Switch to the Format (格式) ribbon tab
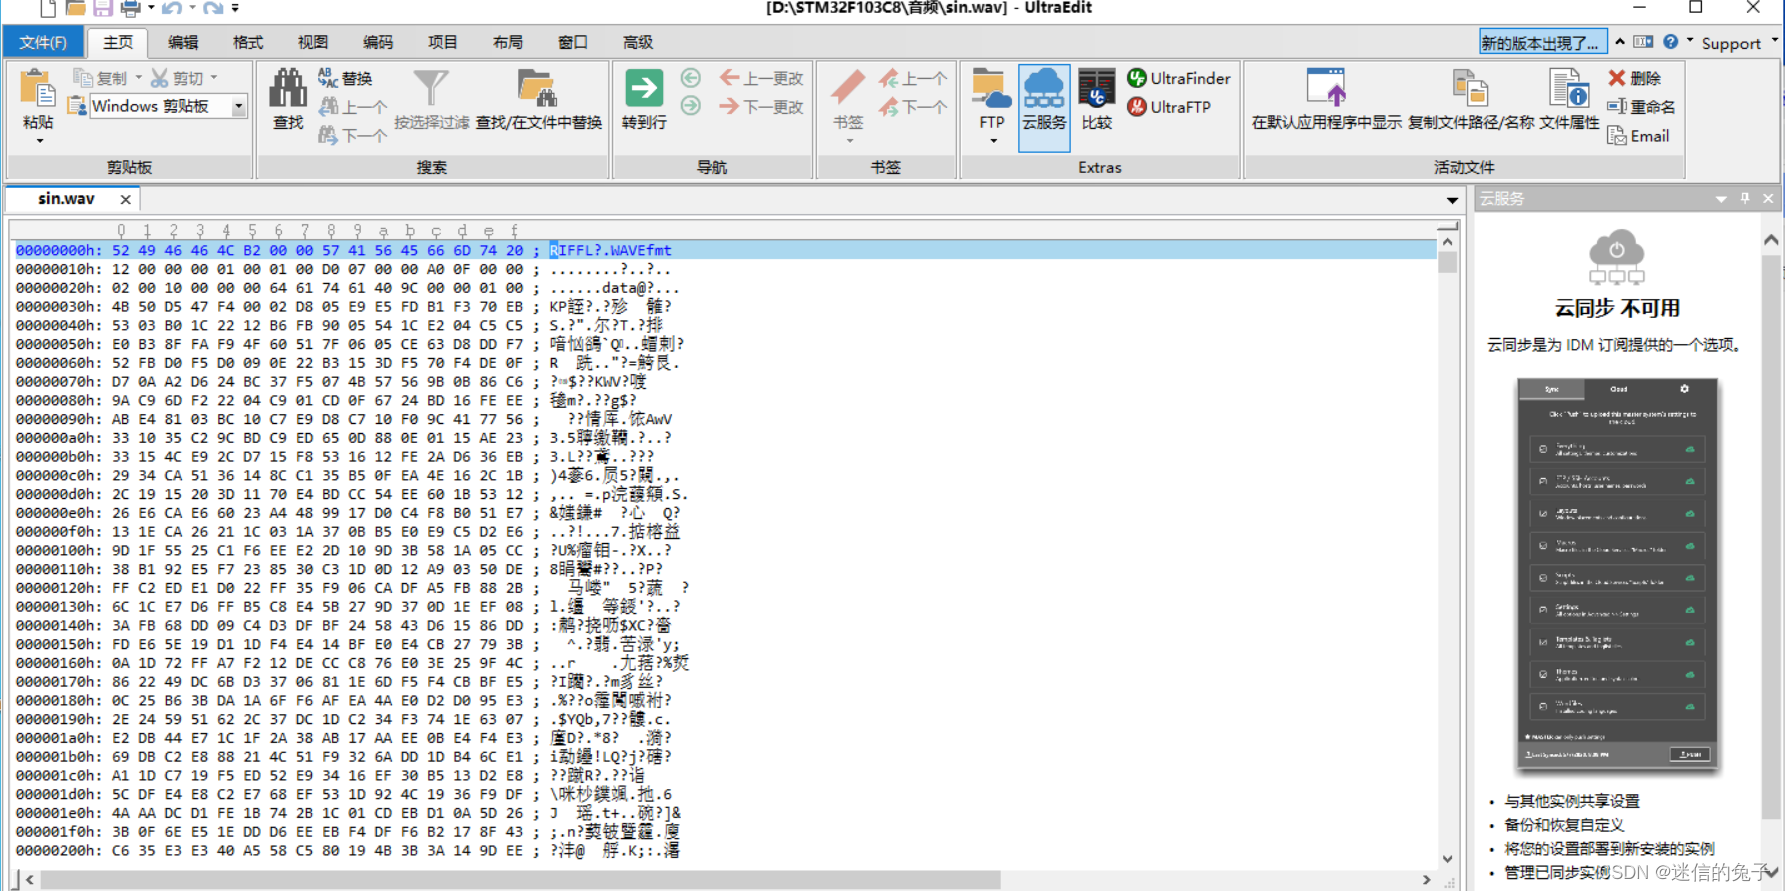 pos(248,42)
